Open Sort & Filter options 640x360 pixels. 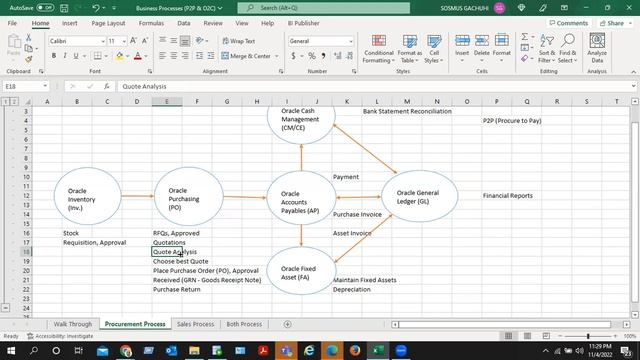pyautogui.click(x=547, y=49)
